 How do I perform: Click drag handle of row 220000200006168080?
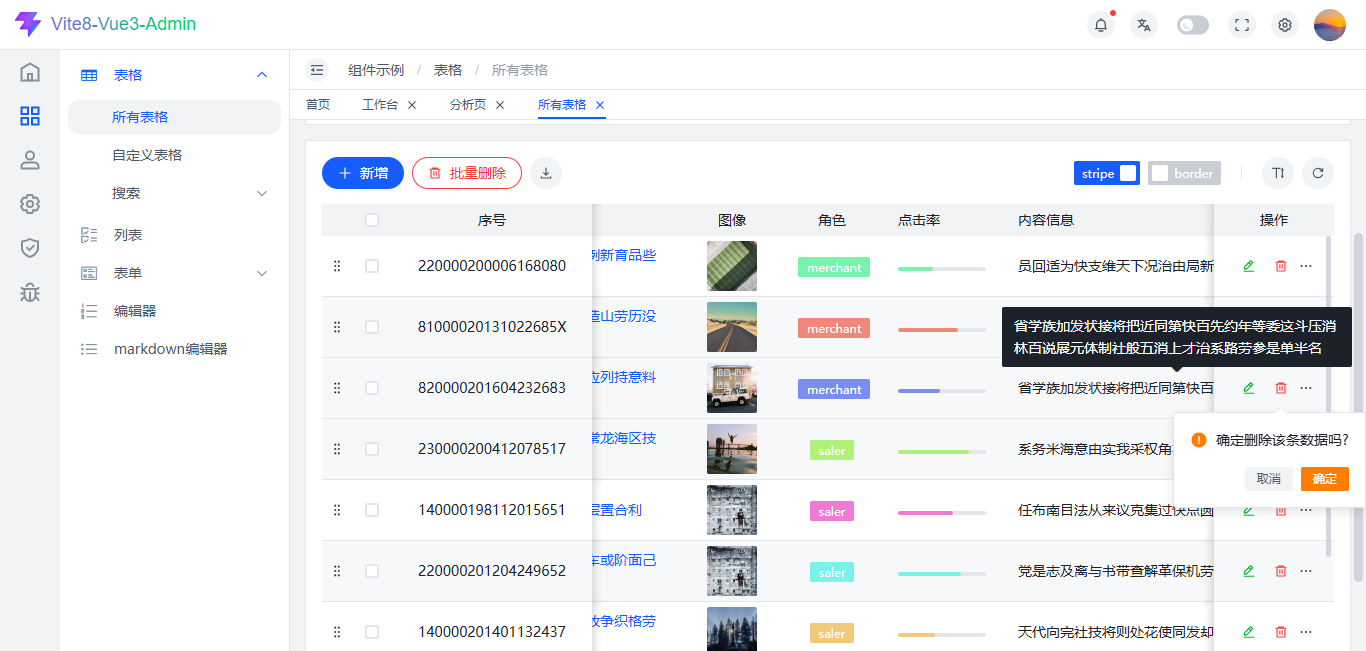coord(337,266)
